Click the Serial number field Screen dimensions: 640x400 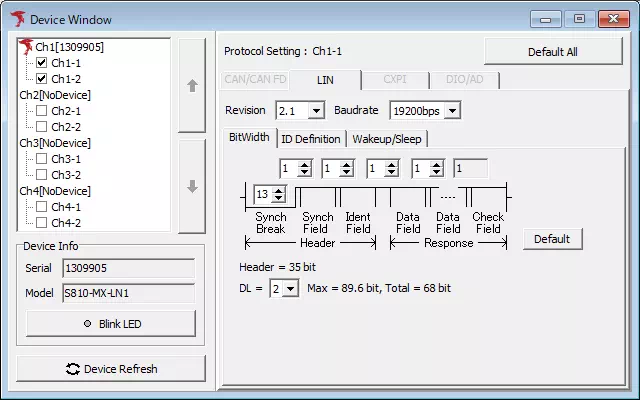[x=128, y=268]
